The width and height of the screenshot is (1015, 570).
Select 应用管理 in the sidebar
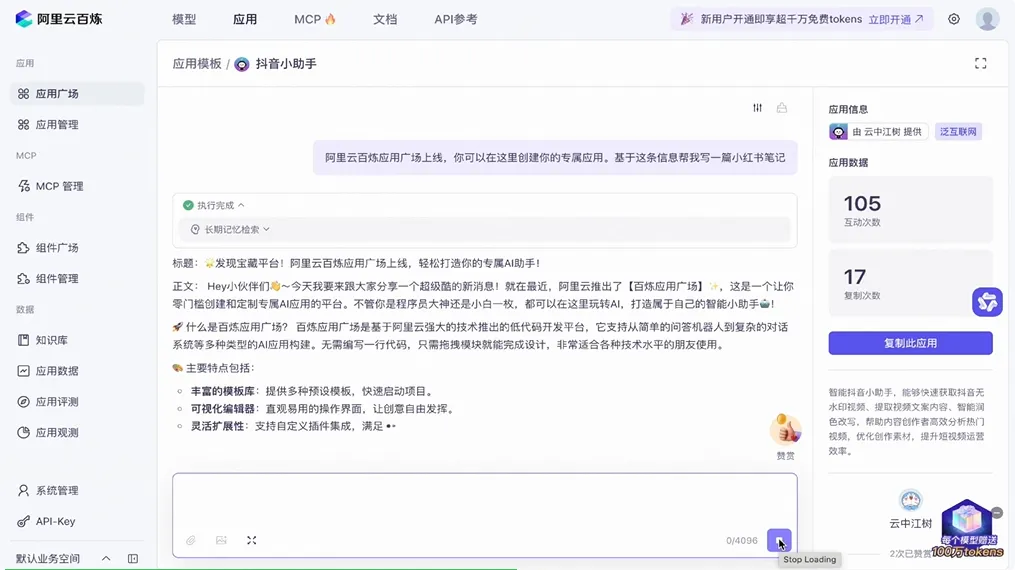77,124
